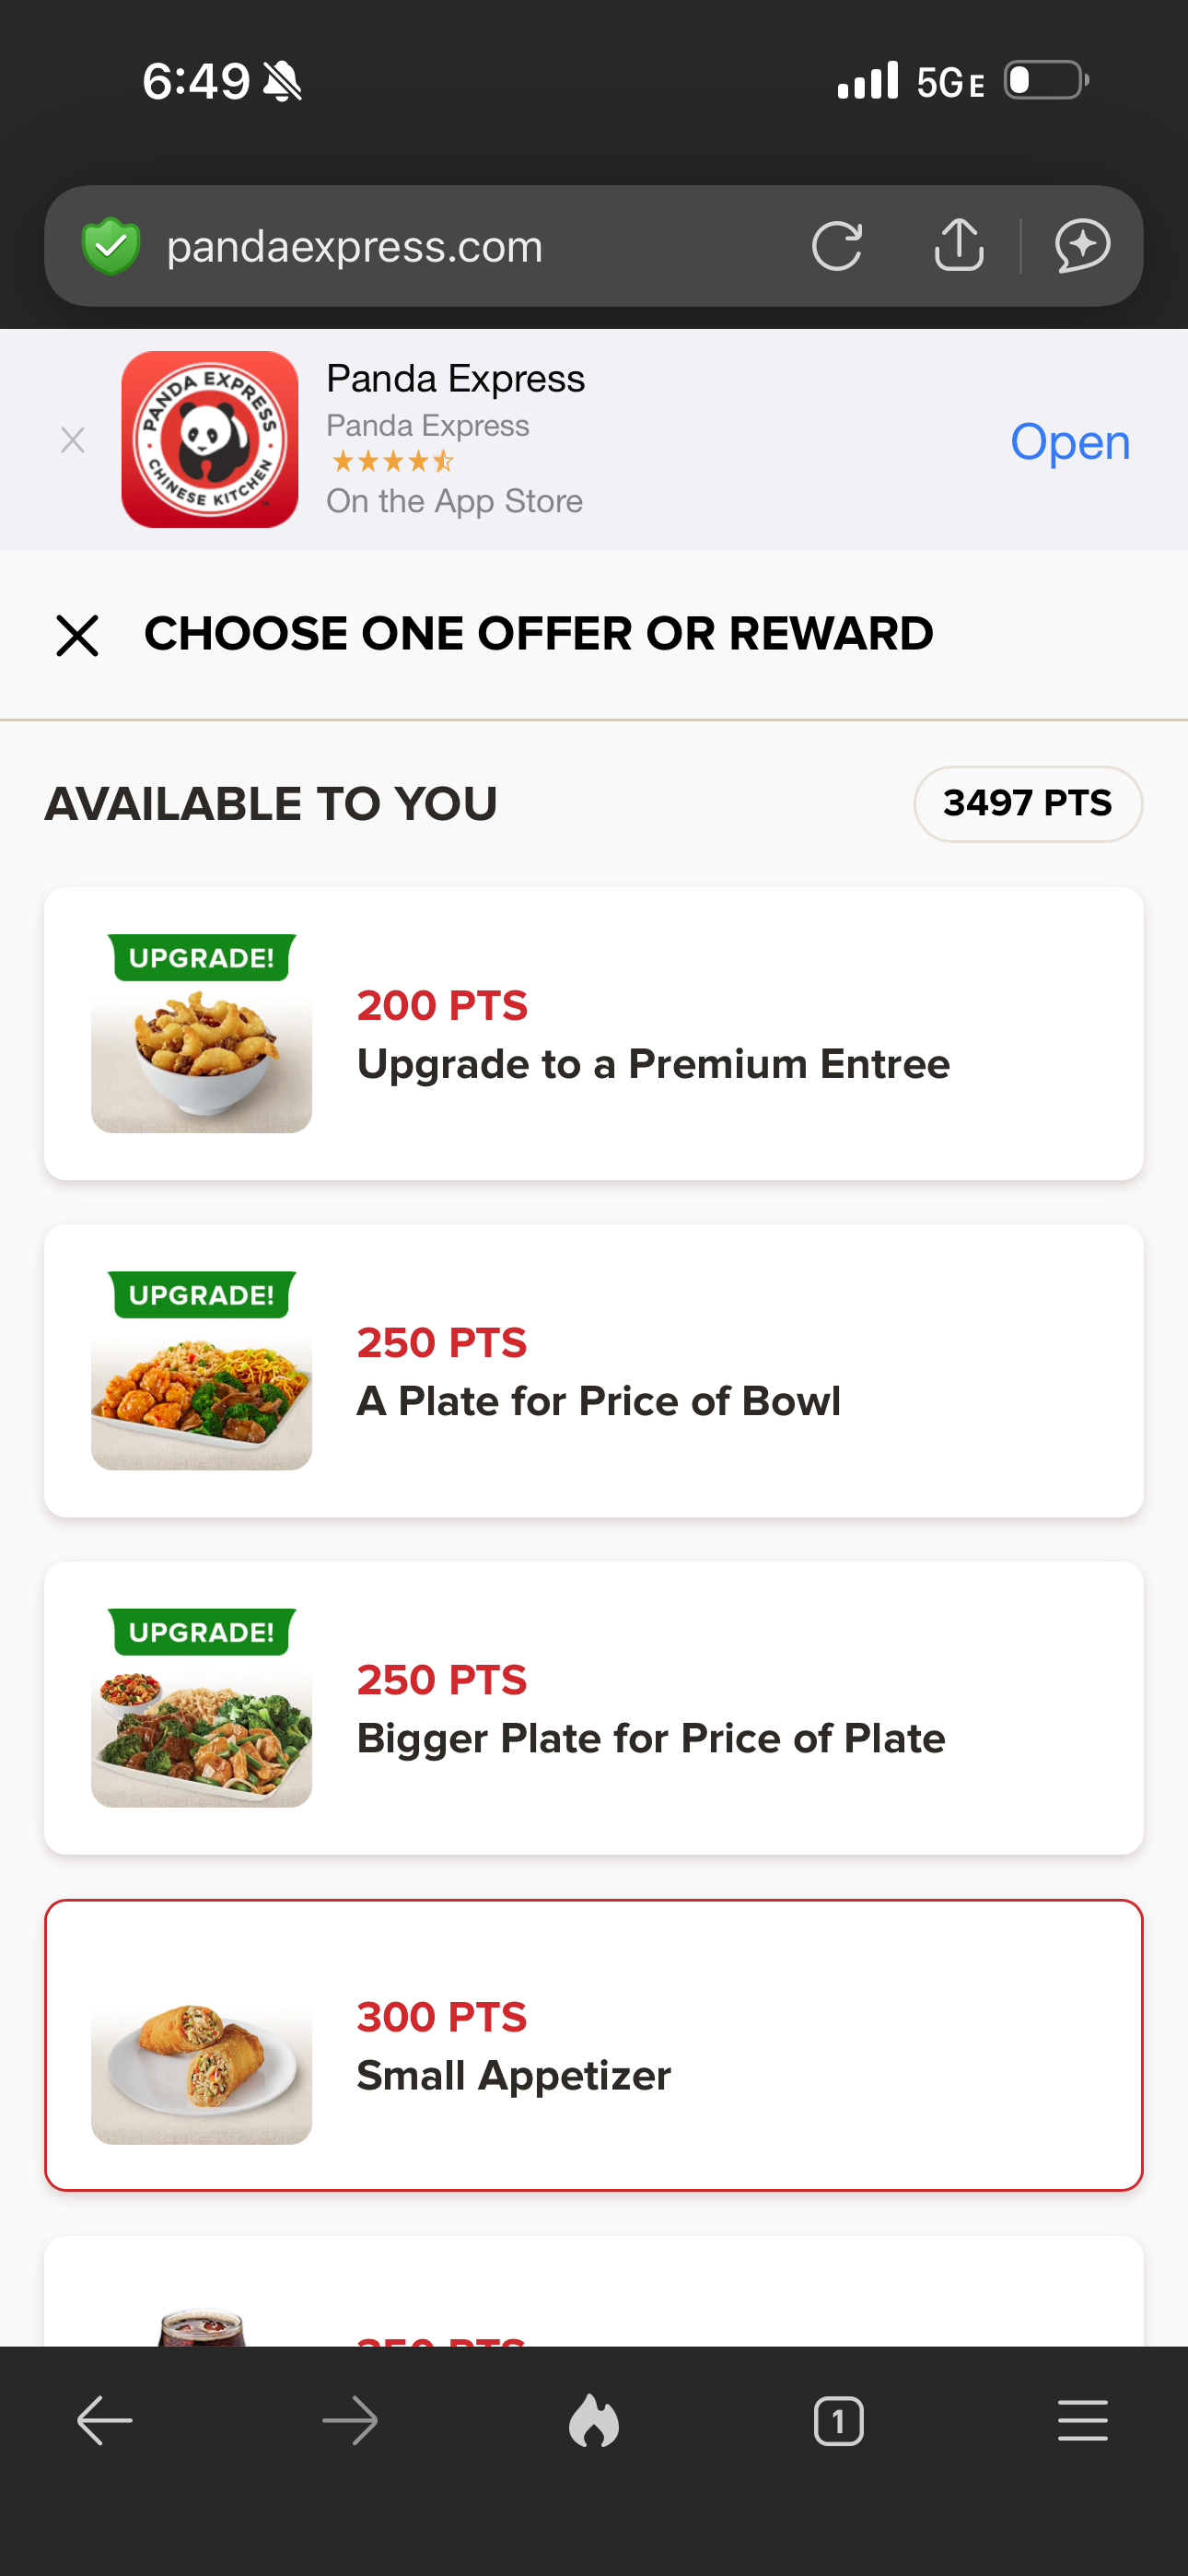Pick the 300 PTS Small Appetizer reward
The height and width of the screenshot is (2576, 1188).
(x=594, y=2045)
